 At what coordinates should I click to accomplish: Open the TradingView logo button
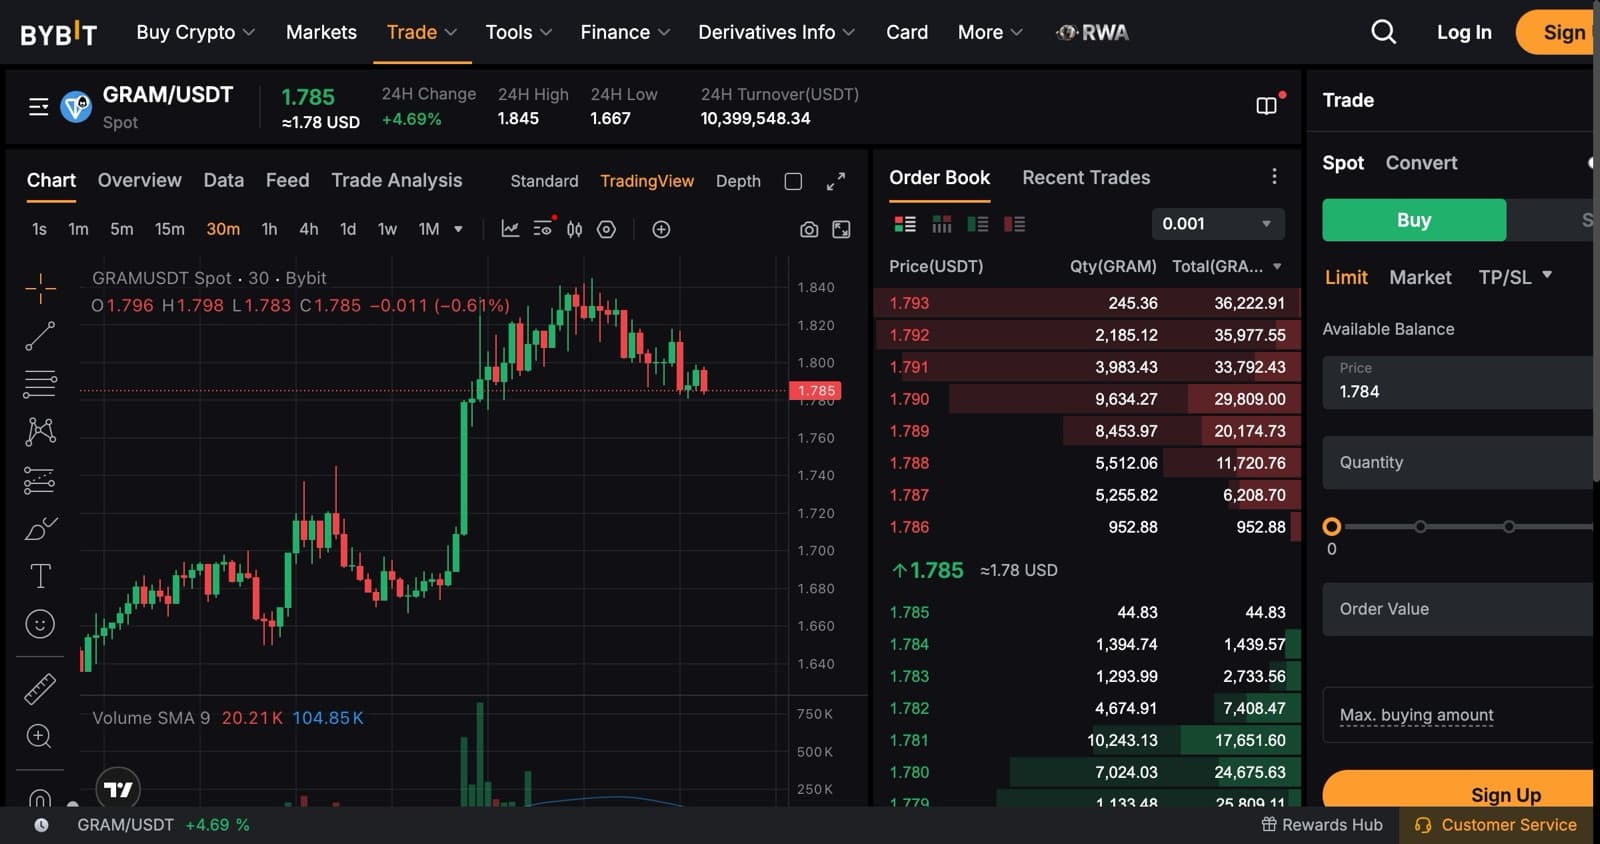118,789
